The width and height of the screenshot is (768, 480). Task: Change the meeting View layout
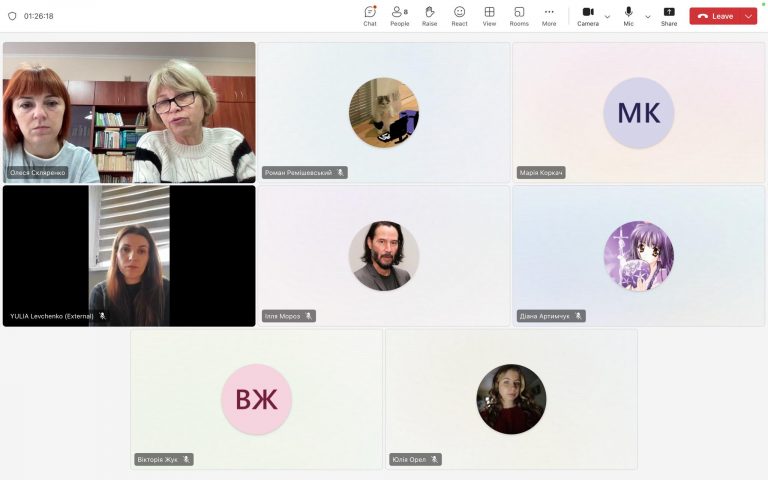[489, 16]
